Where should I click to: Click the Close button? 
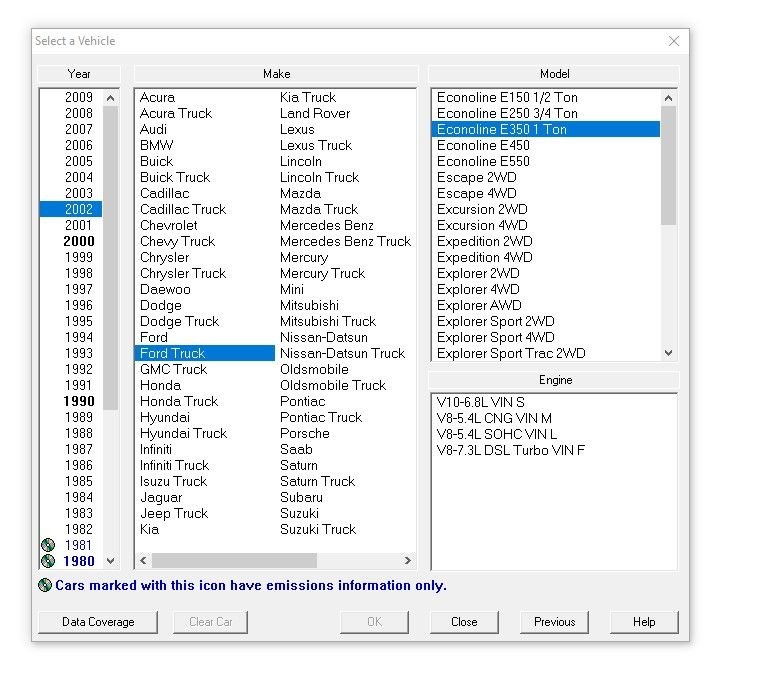click(x=464, y=622)
